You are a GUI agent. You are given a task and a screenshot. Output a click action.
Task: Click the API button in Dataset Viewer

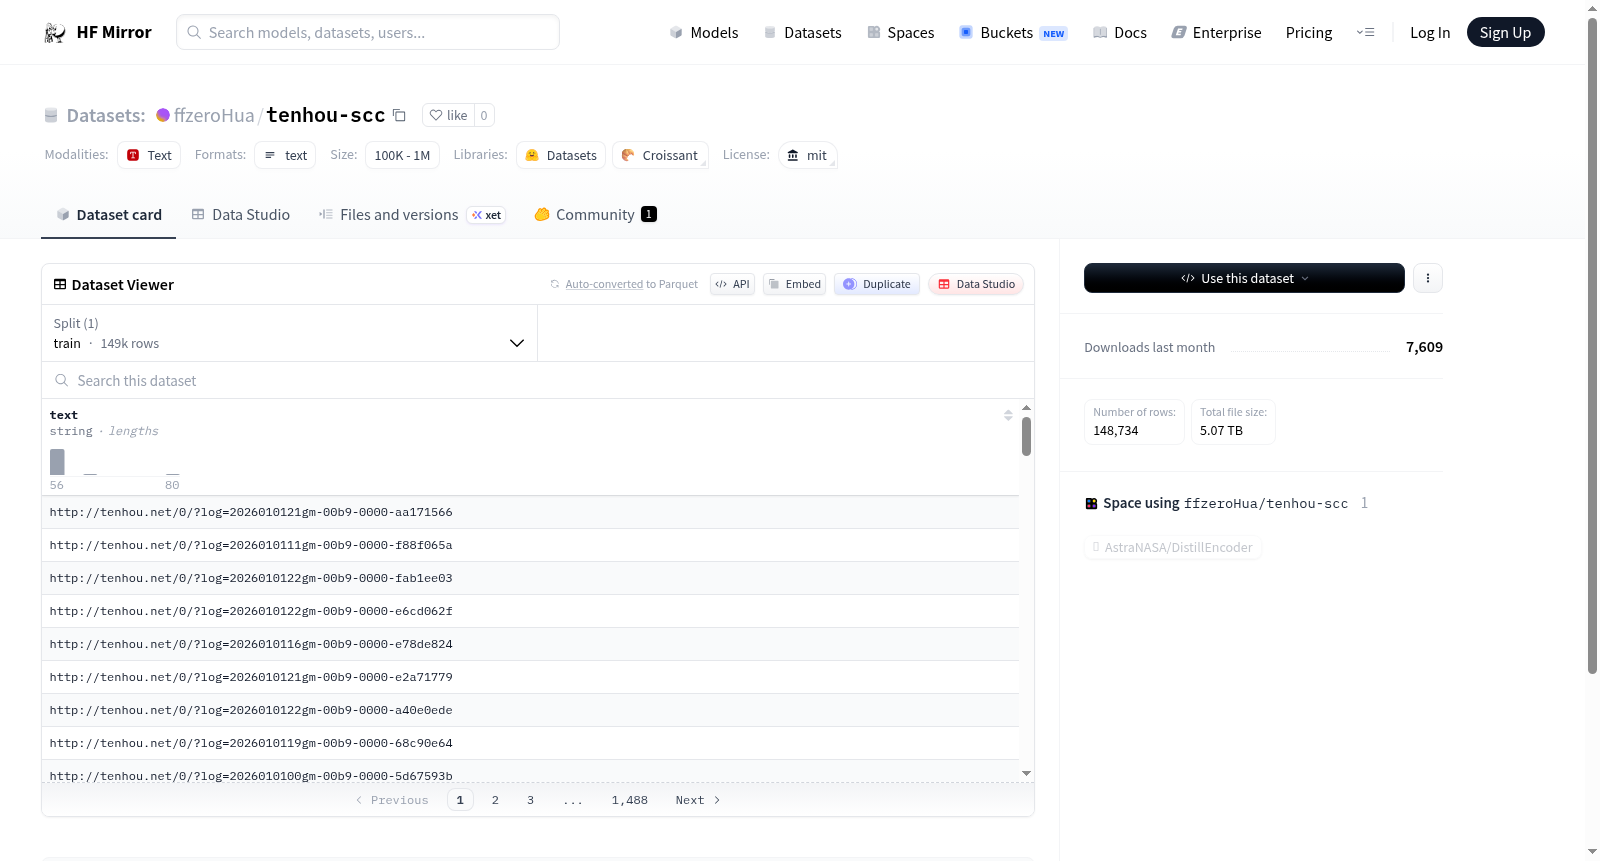click(732, 284)
